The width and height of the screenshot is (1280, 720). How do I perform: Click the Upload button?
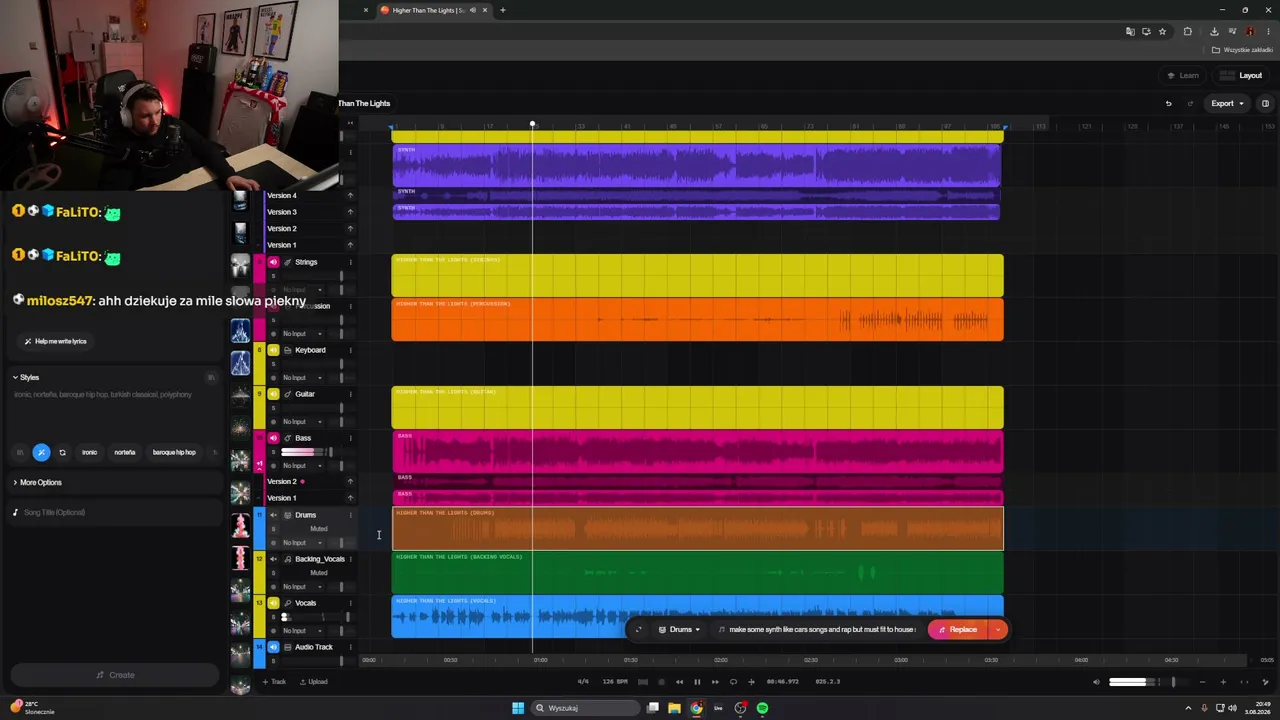(313, 682)
